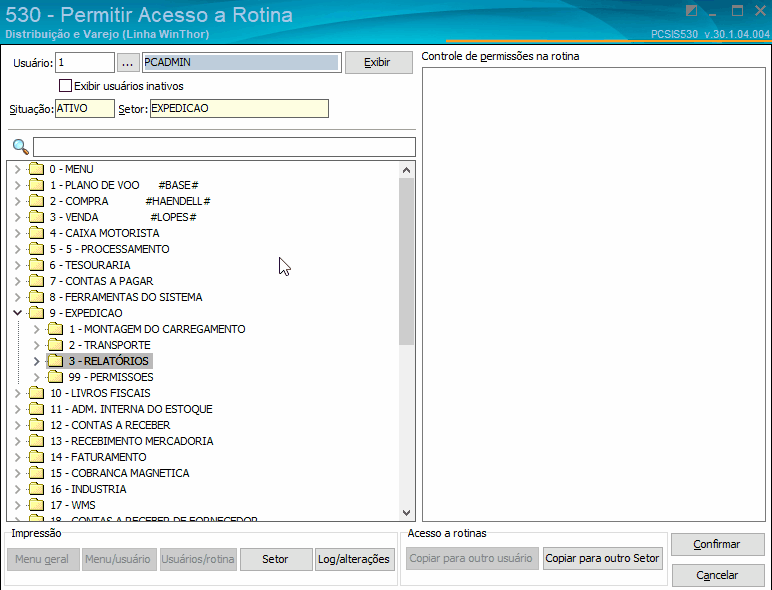Viewport: 772px width, 590px height.
Task: Expand the 12 - CONTAS A RECEBER node
Action: coord(17,425)
